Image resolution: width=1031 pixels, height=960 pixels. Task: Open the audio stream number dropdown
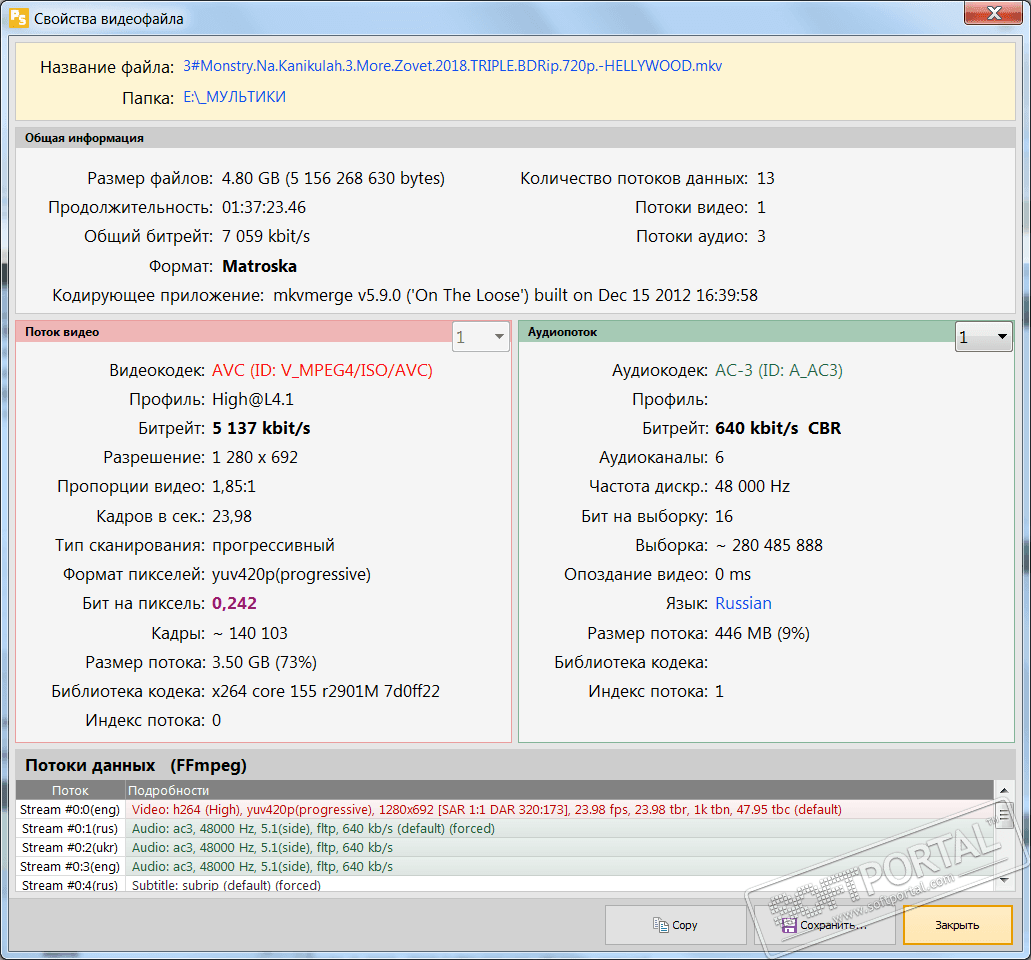tap(983, 337)
